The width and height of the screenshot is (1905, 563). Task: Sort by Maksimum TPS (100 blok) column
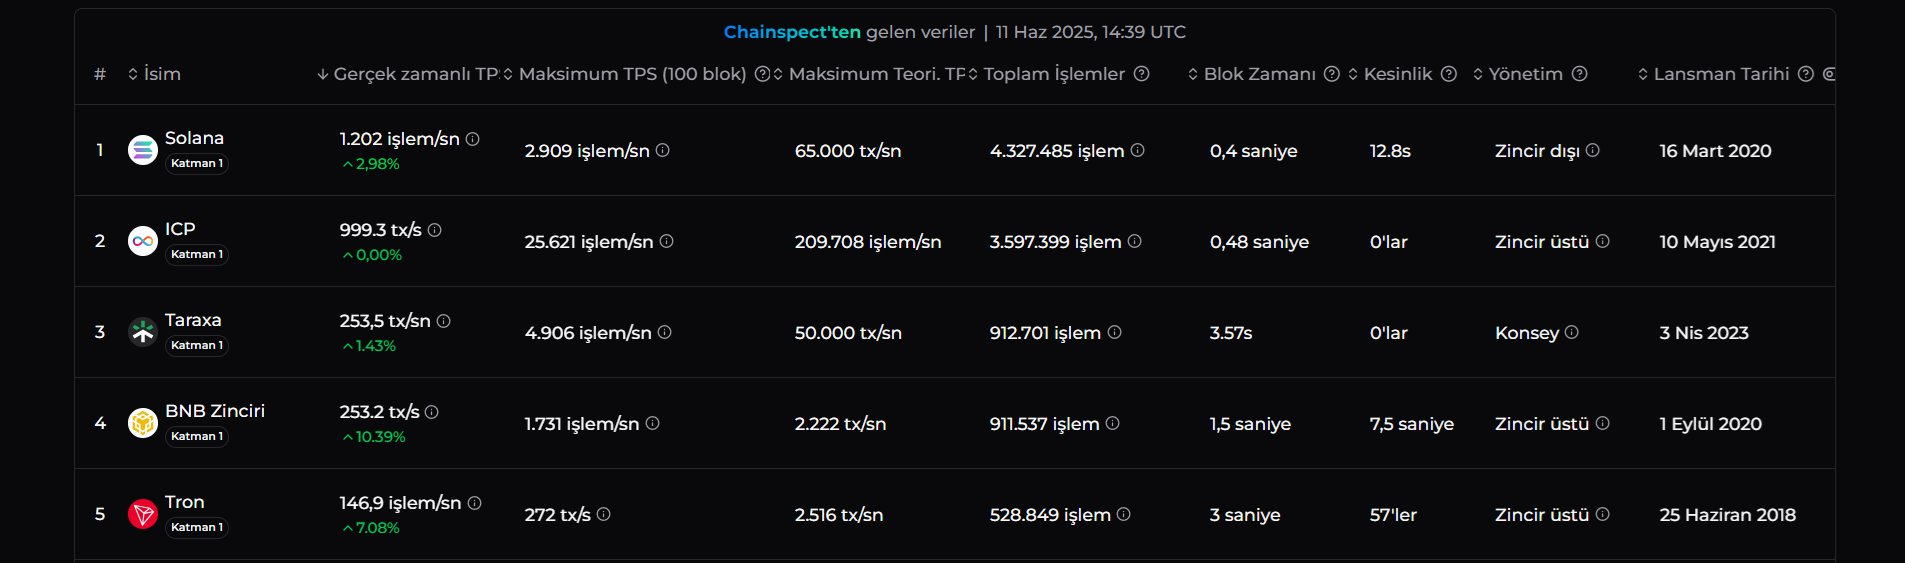pyautogui.click(x=625, y=74)
